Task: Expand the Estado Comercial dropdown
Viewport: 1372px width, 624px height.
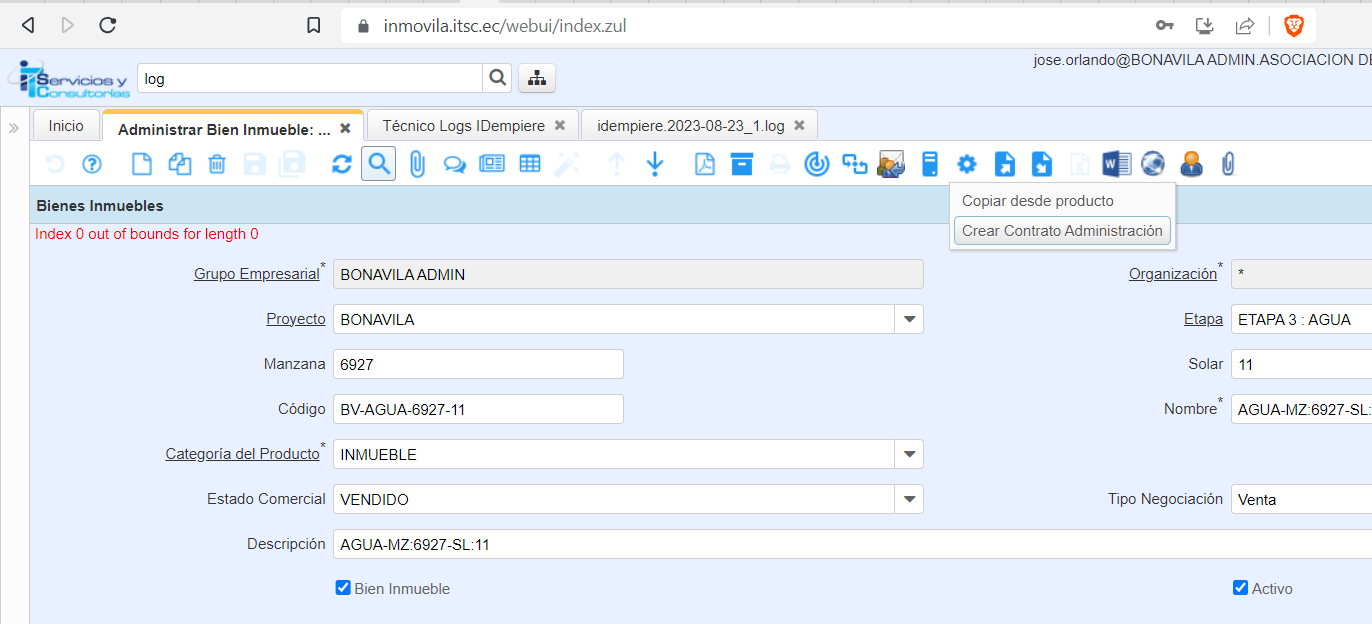Action: pyautogui.click(x=909, y=499)
